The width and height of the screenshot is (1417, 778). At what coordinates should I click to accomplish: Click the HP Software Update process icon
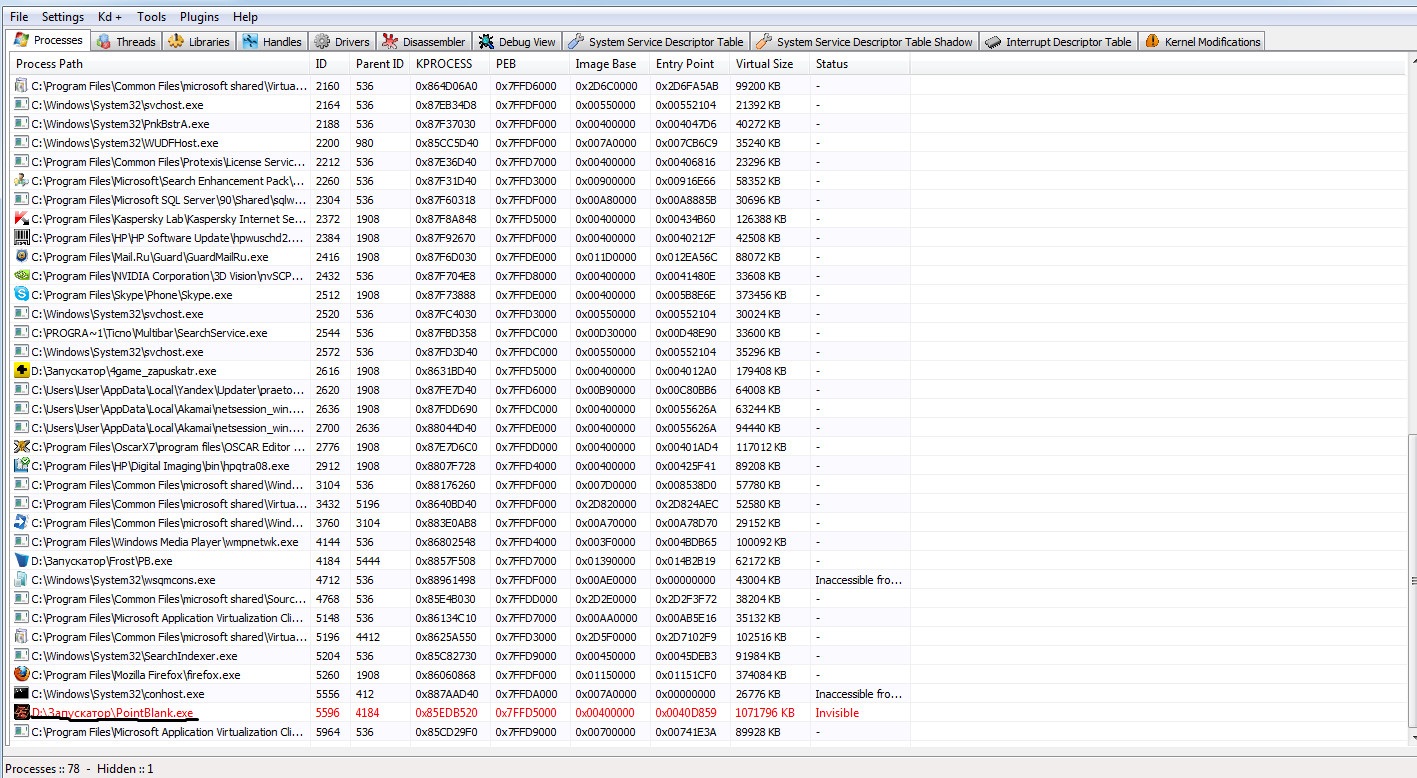coord(21,238)
